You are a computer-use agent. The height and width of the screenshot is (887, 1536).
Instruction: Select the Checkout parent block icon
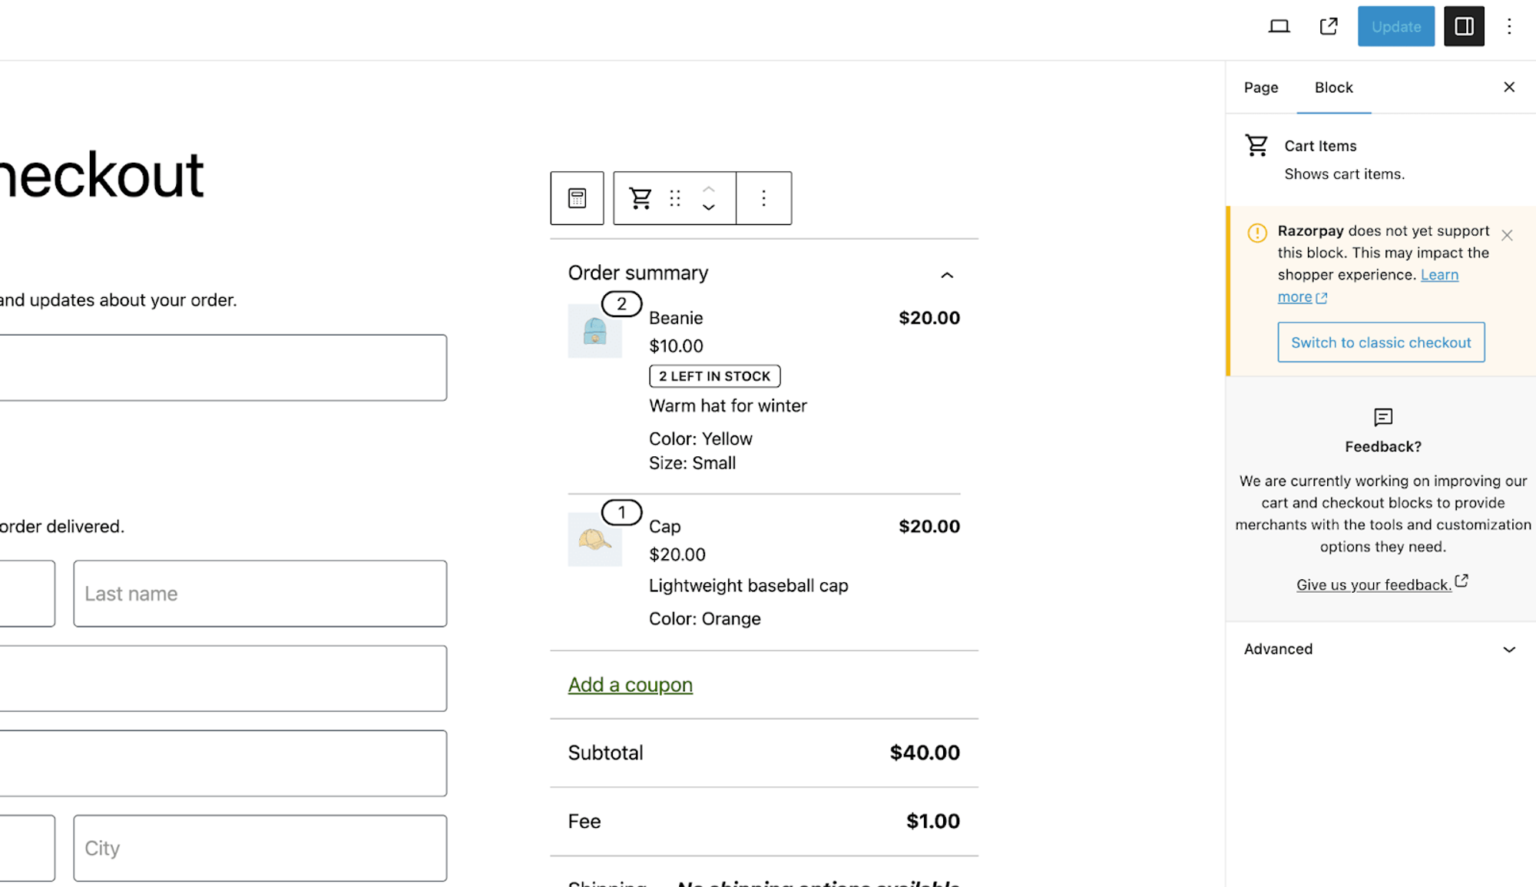point(577,198)
